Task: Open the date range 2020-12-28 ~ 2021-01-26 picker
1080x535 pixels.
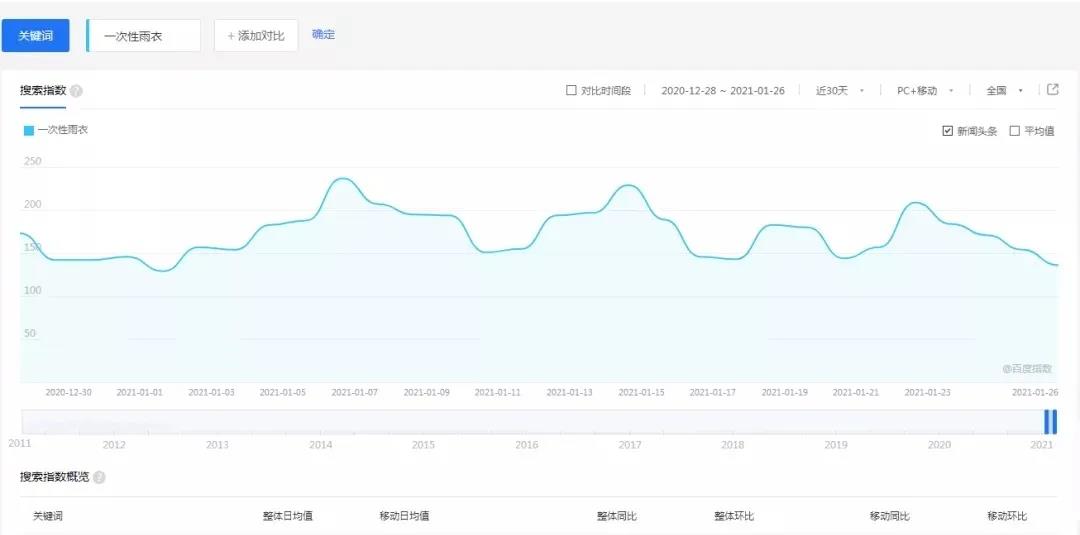Action: (723, 90)
